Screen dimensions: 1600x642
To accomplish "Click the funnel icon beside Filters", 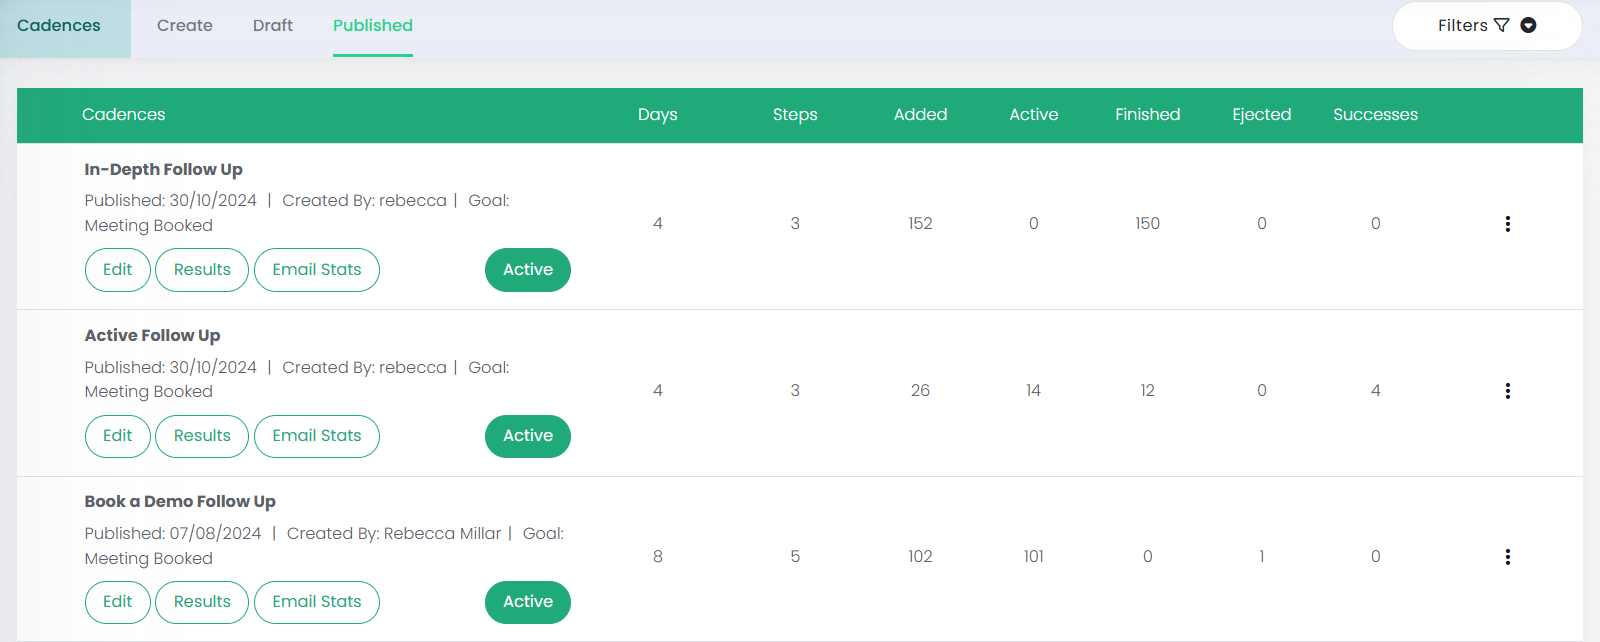I will pyautogui.click(x=1501, y=25).
